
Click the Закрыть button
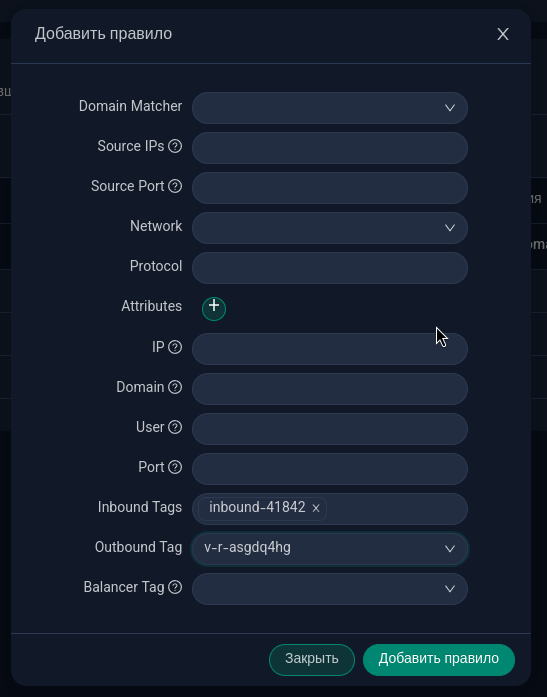coord(312,660)
